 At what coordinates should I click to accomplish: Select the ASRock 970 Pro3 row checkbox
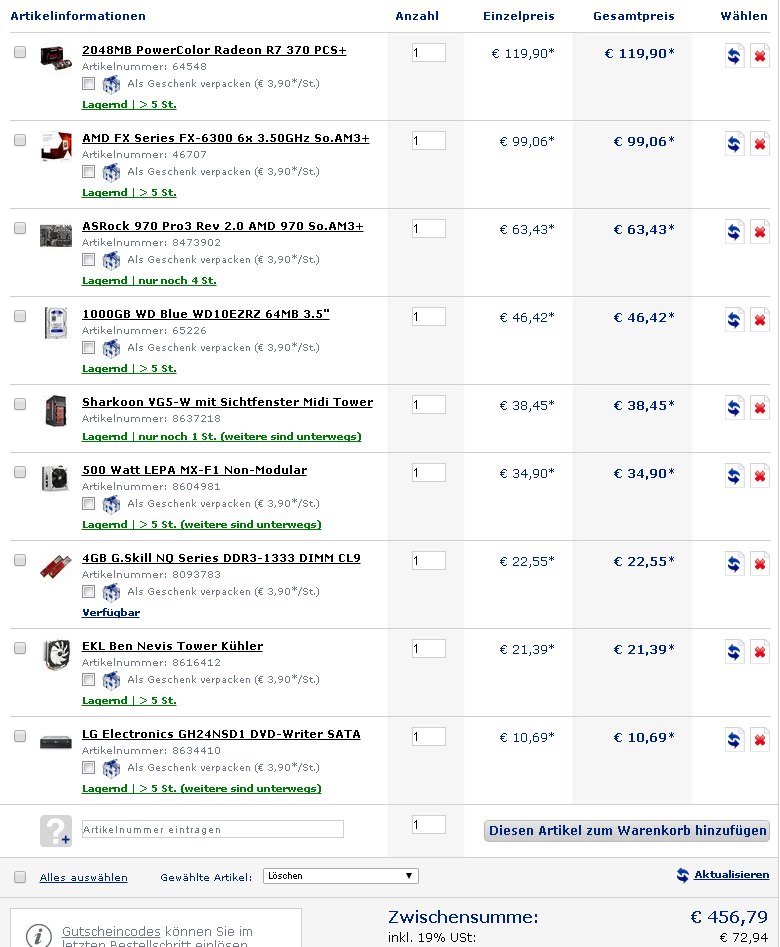pos(20,228)
